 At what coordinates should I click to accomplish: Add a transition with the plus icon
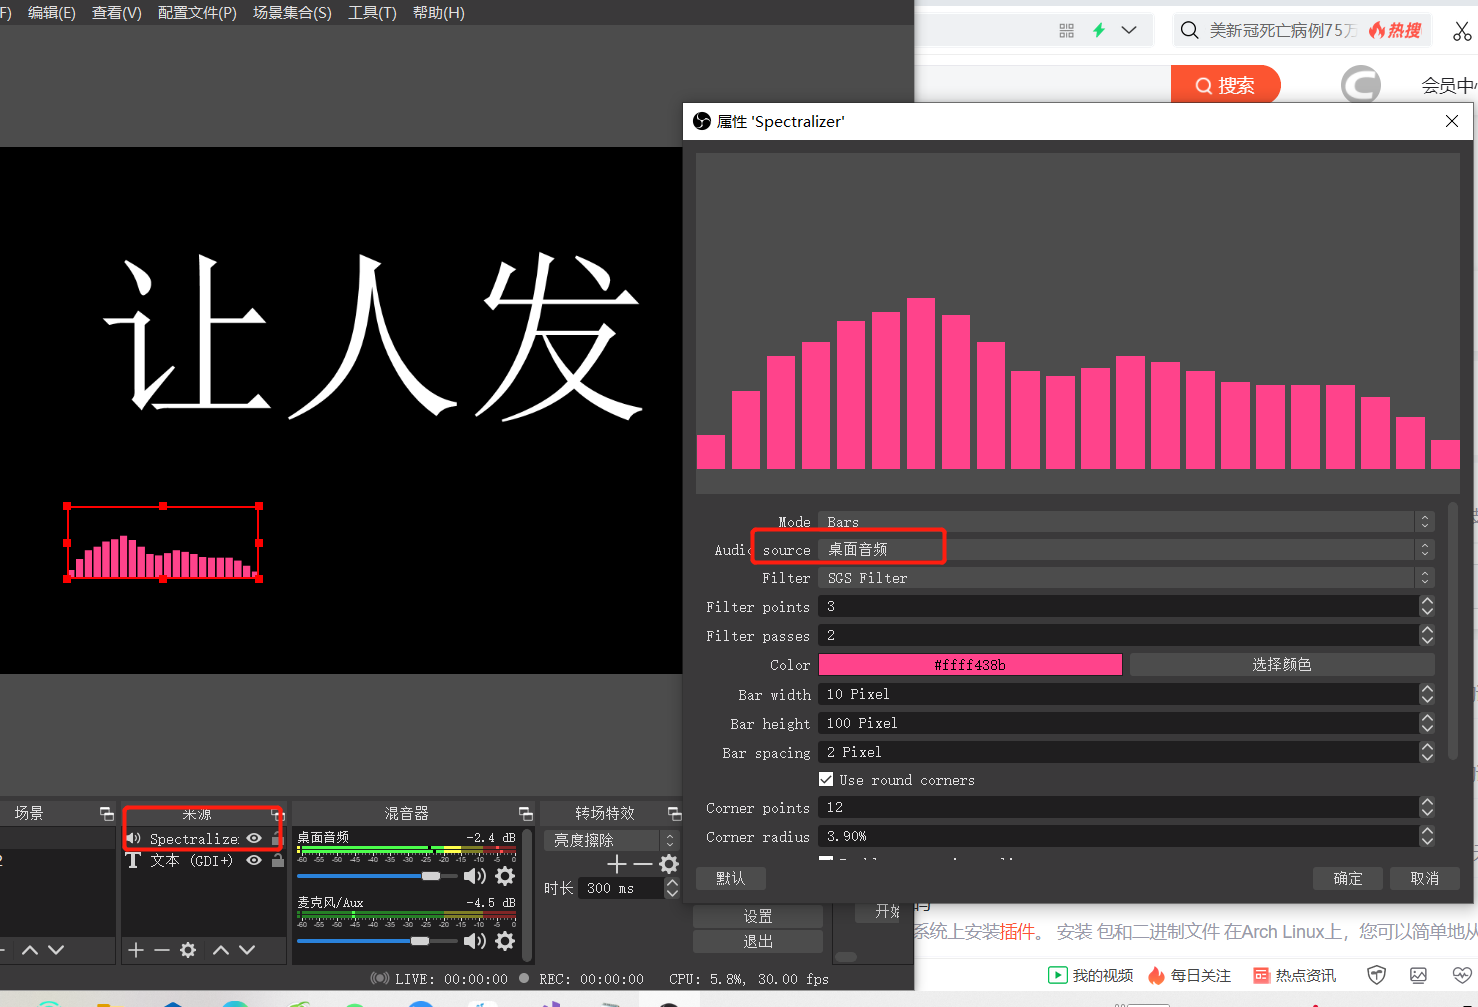point(617,864)
